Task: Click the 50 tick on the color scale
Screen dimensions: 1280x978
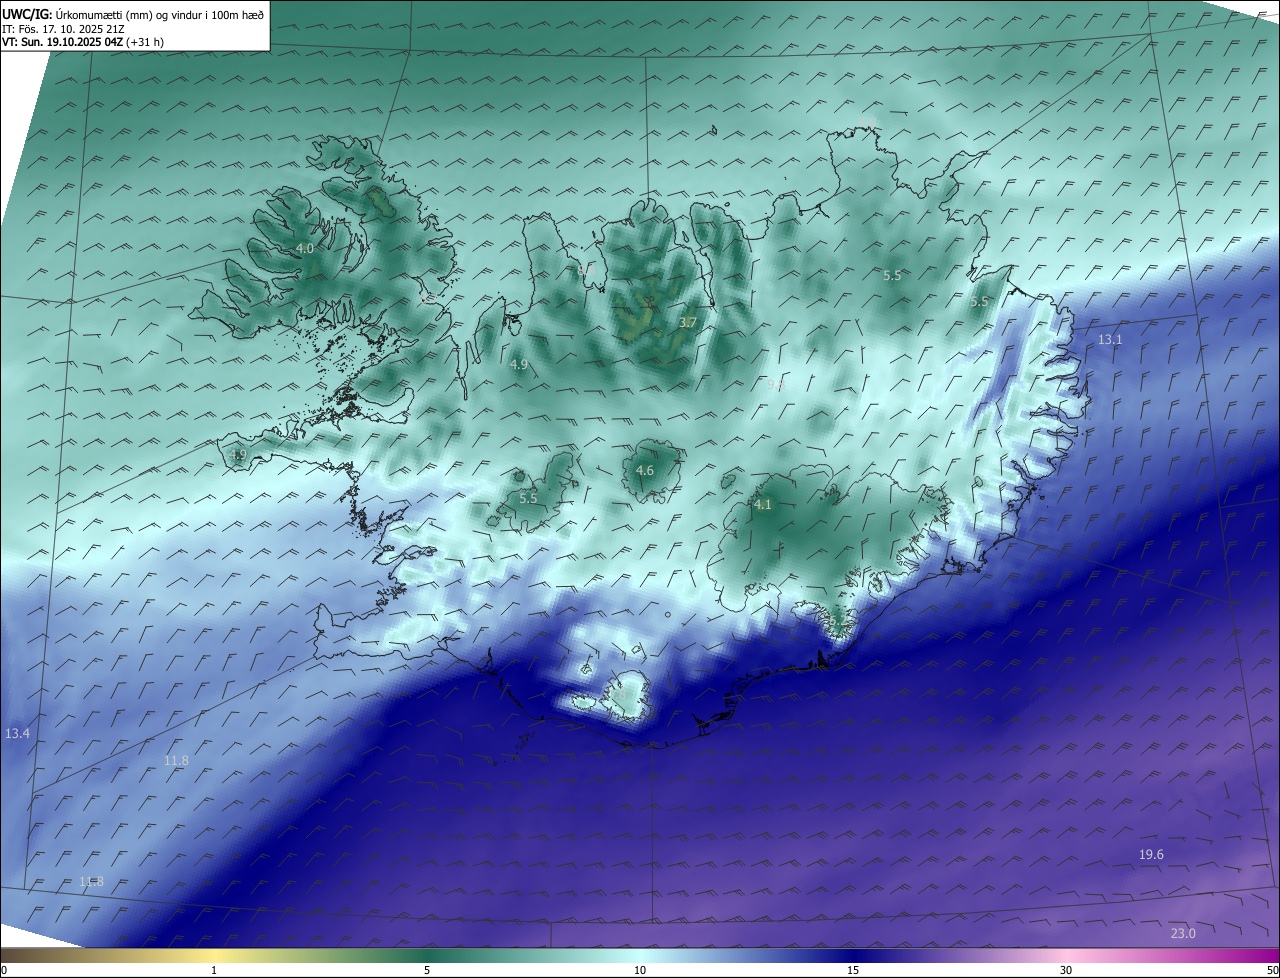Action: point(1272,970)
